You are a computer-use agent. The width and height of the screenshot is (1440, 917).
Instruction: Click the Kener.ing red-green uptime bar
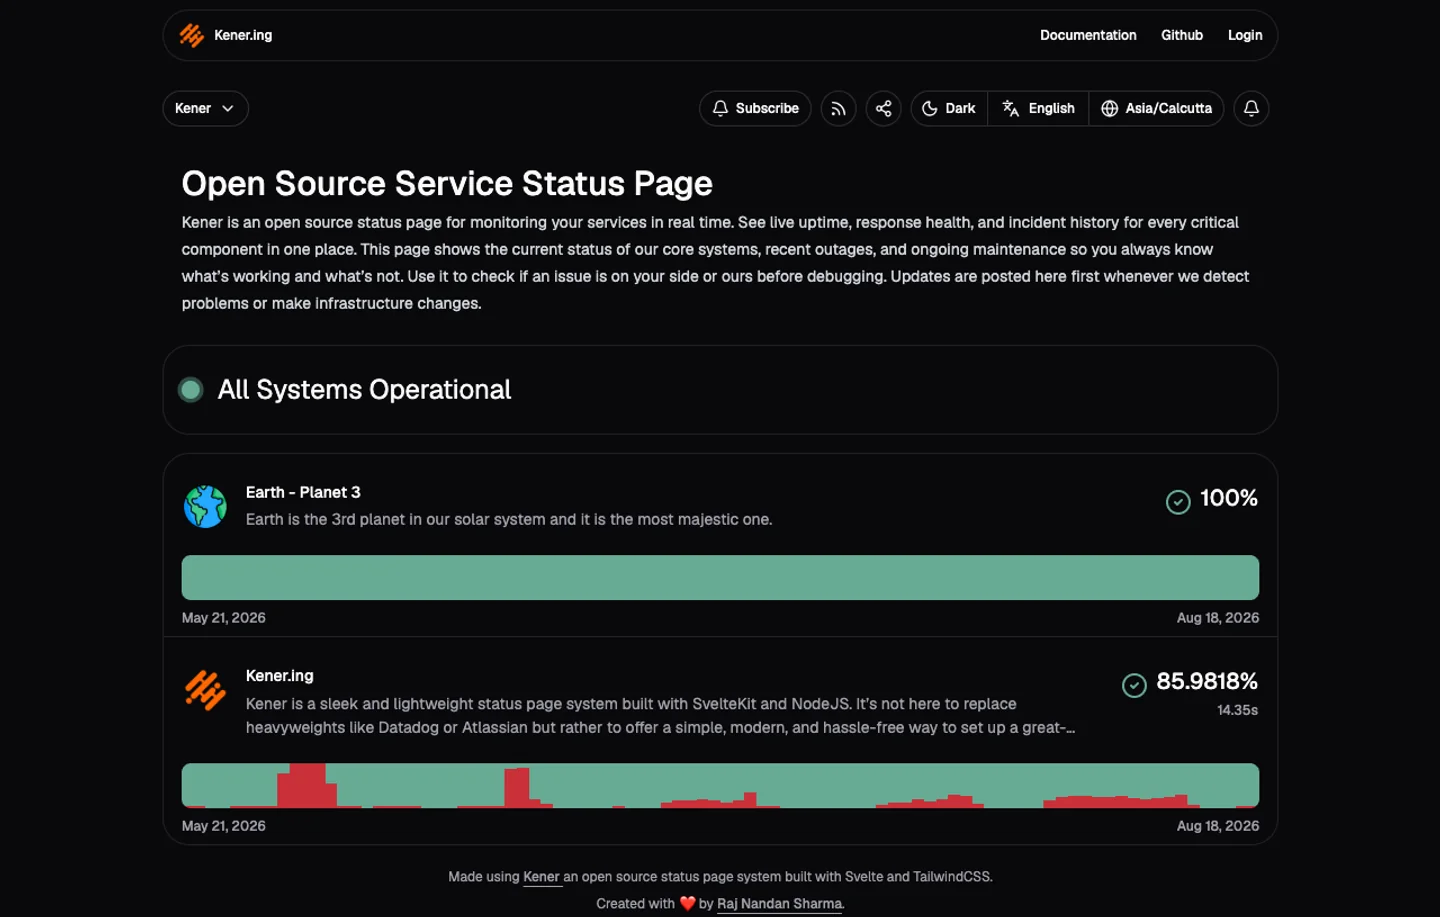click(720, 786)
